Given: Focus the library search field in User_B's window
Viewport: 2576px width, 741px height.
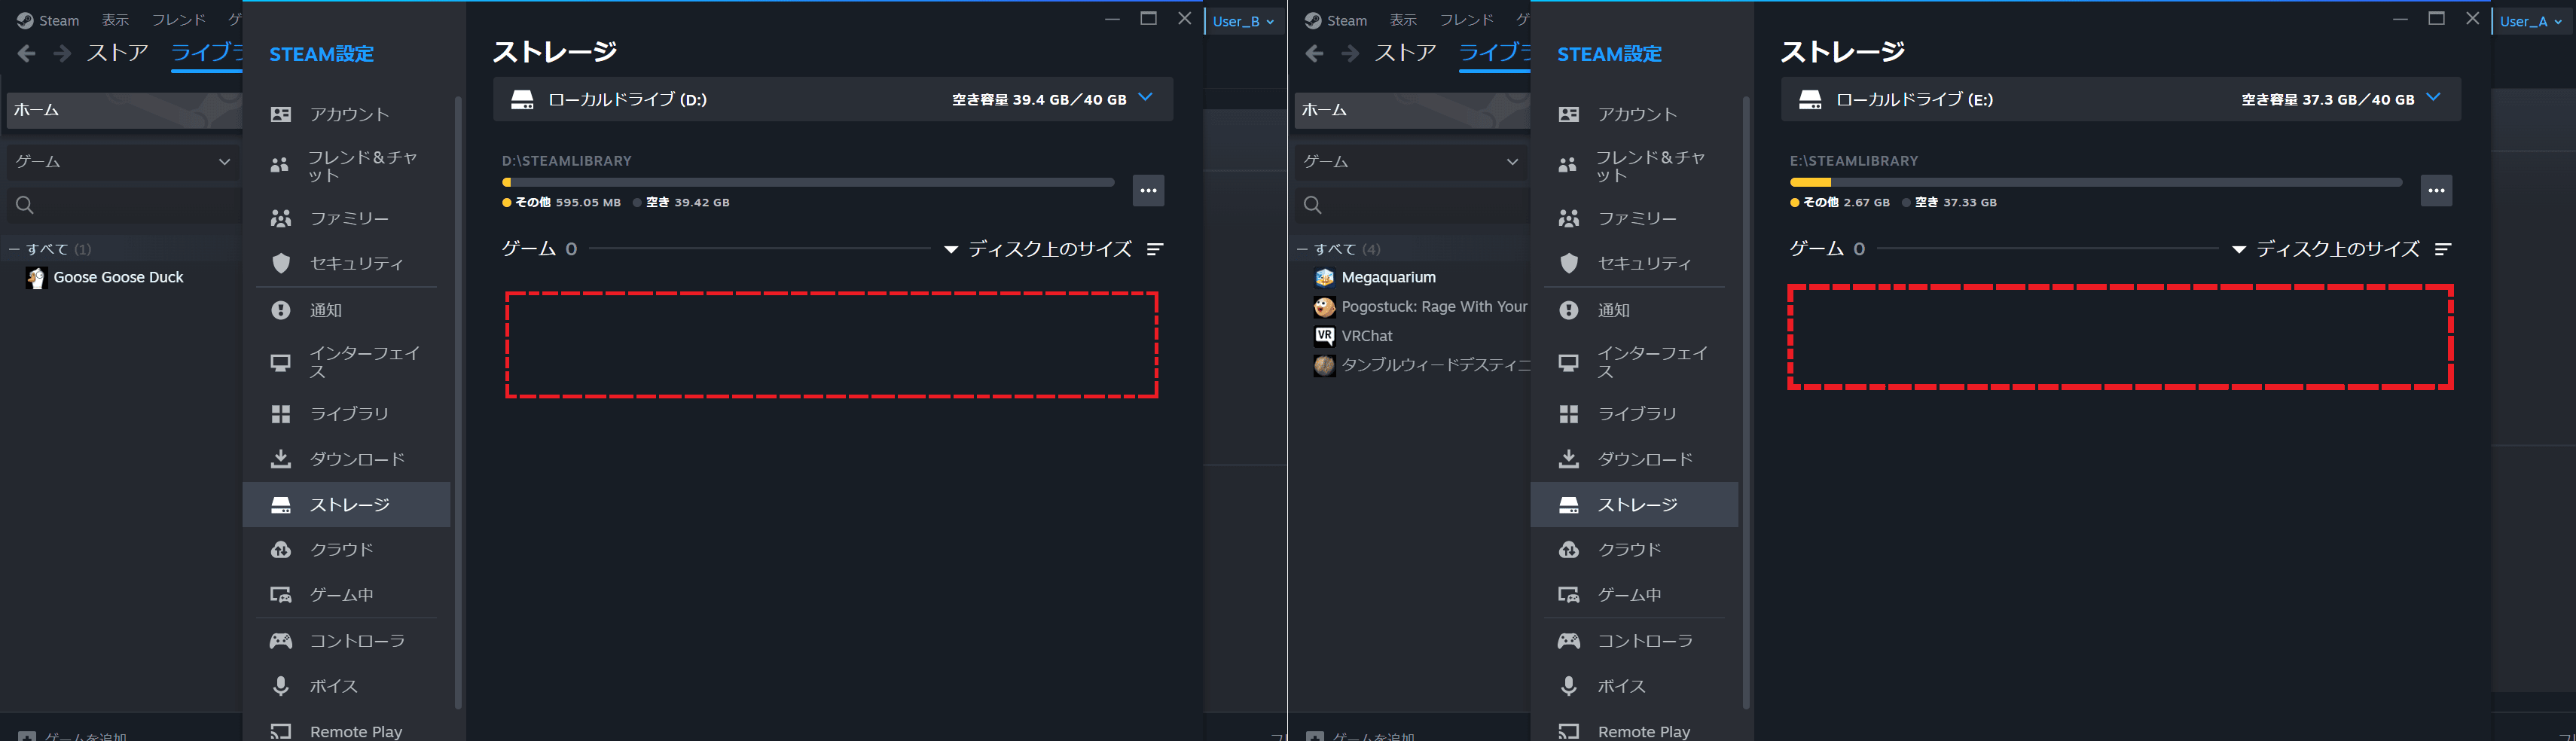Looking at the screenshot, I should tap(124, 205).
